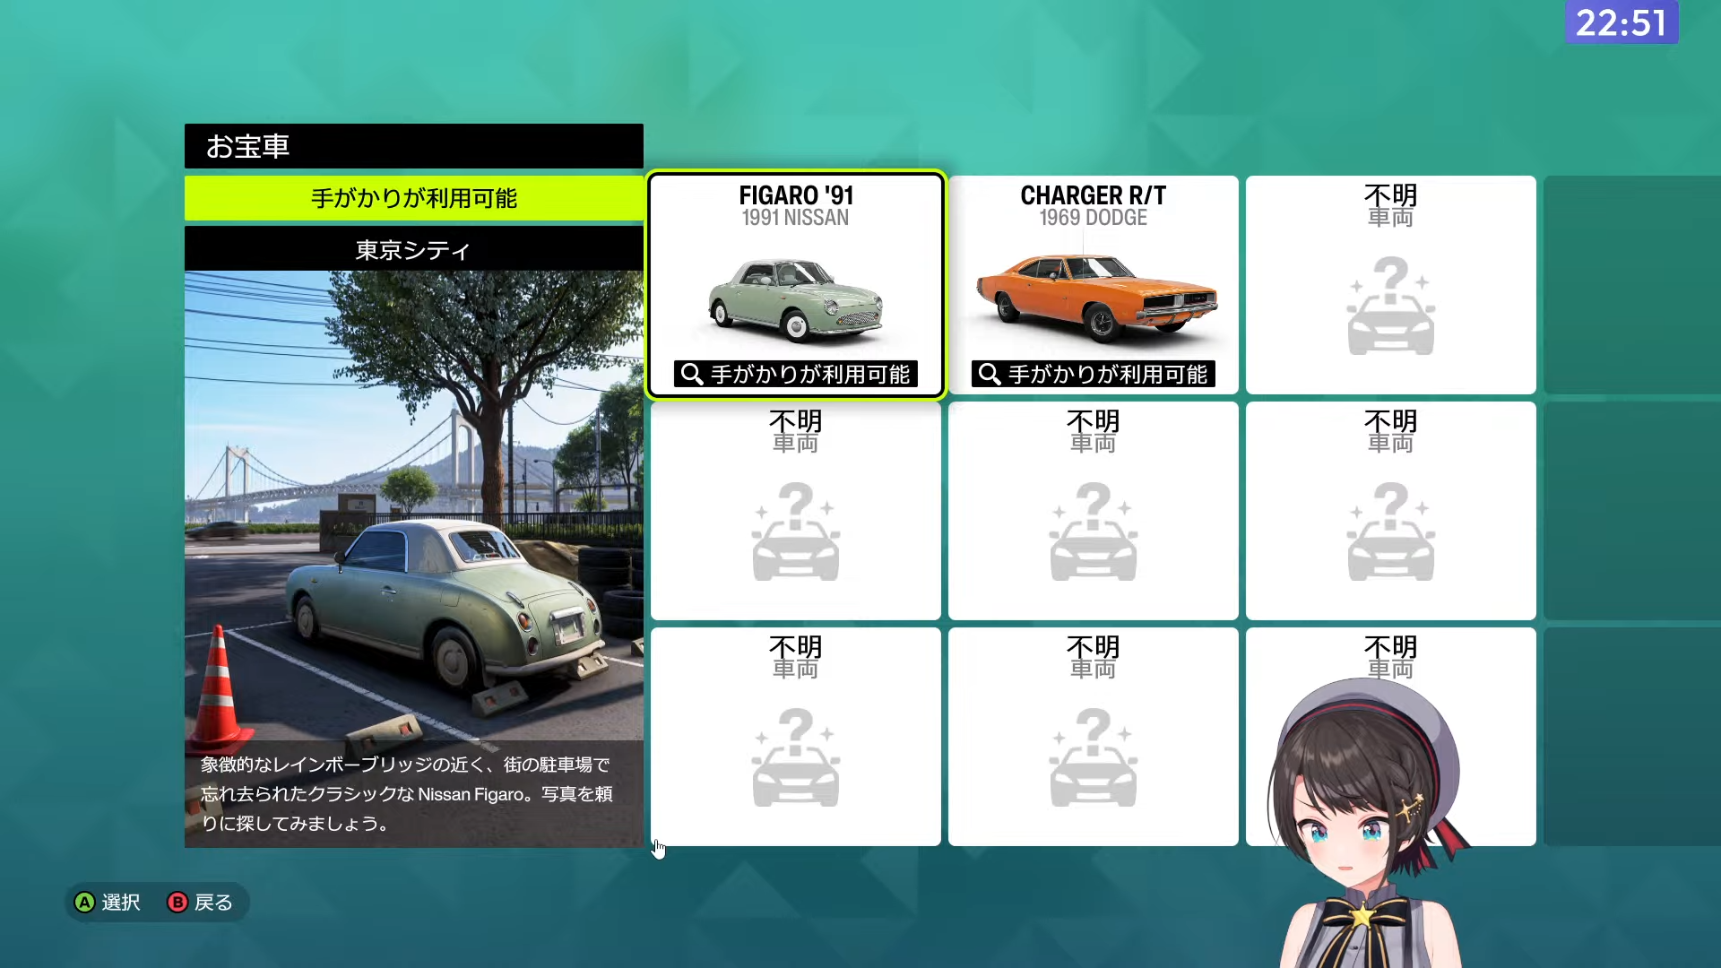1721x968 pixels.
Task: Click the green A 選択 button icon
Action: point(85,902)
